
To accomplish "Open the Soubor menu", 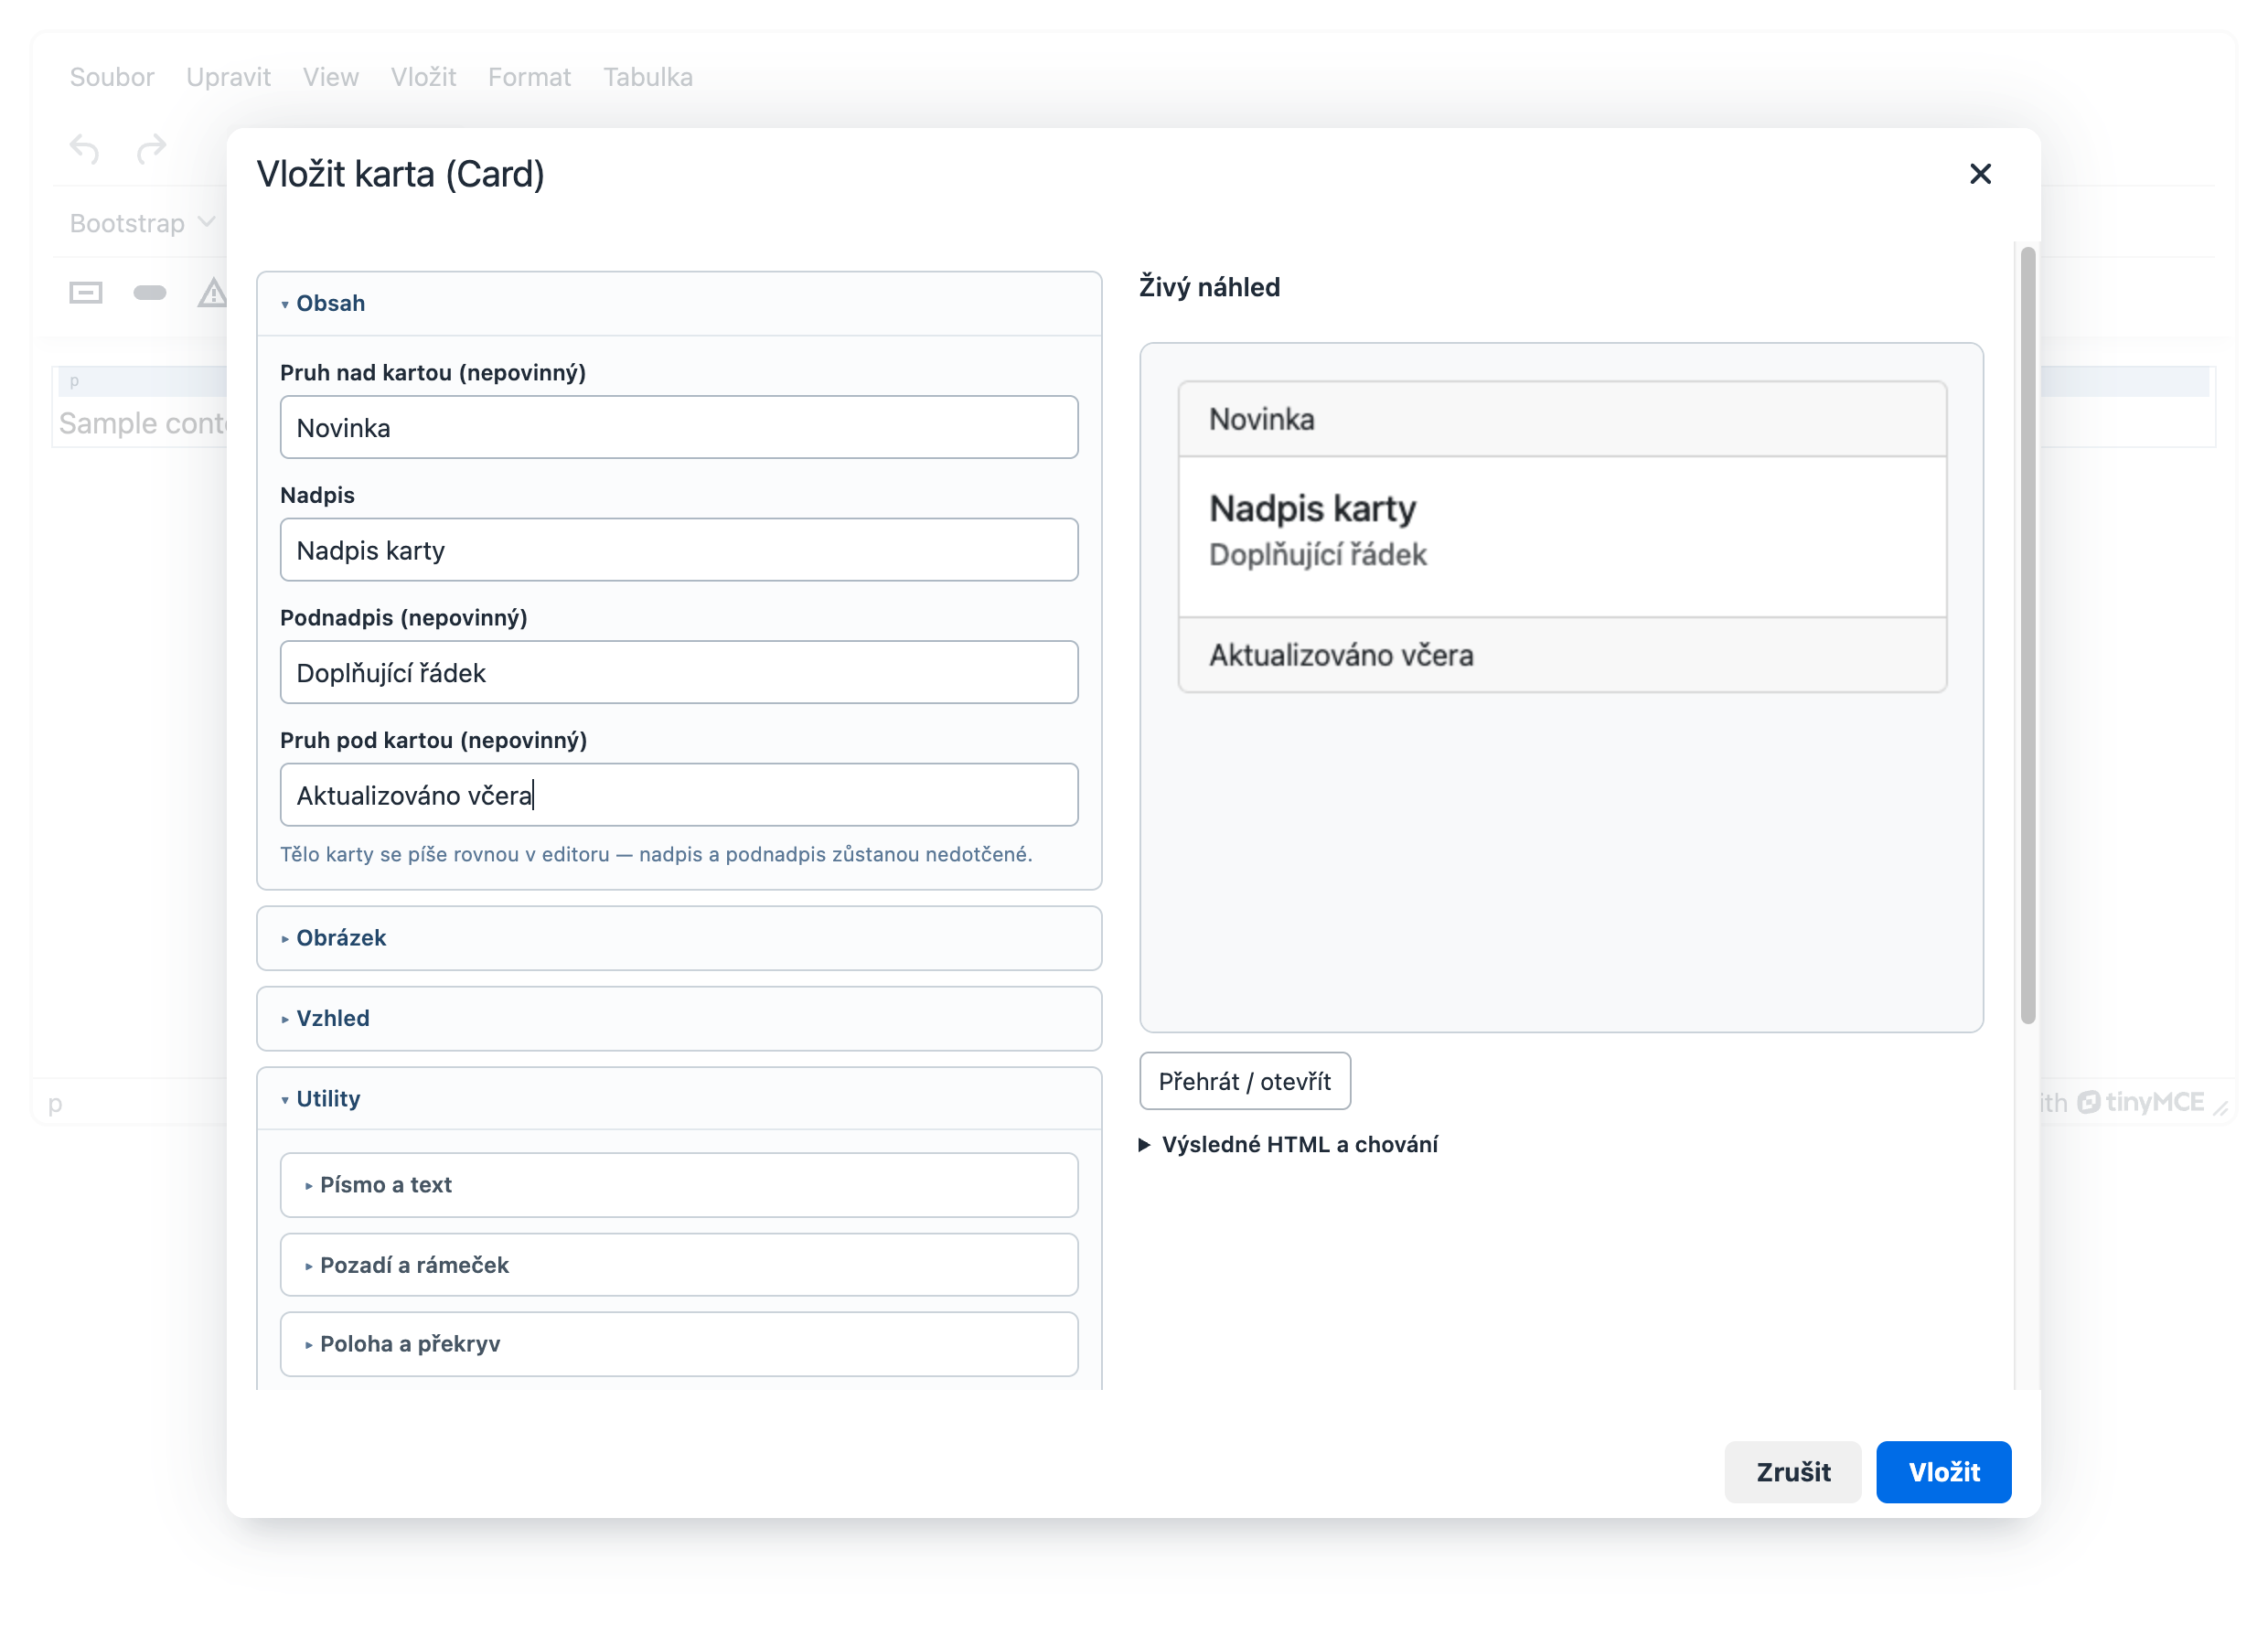I will click(x=112, y=77).
